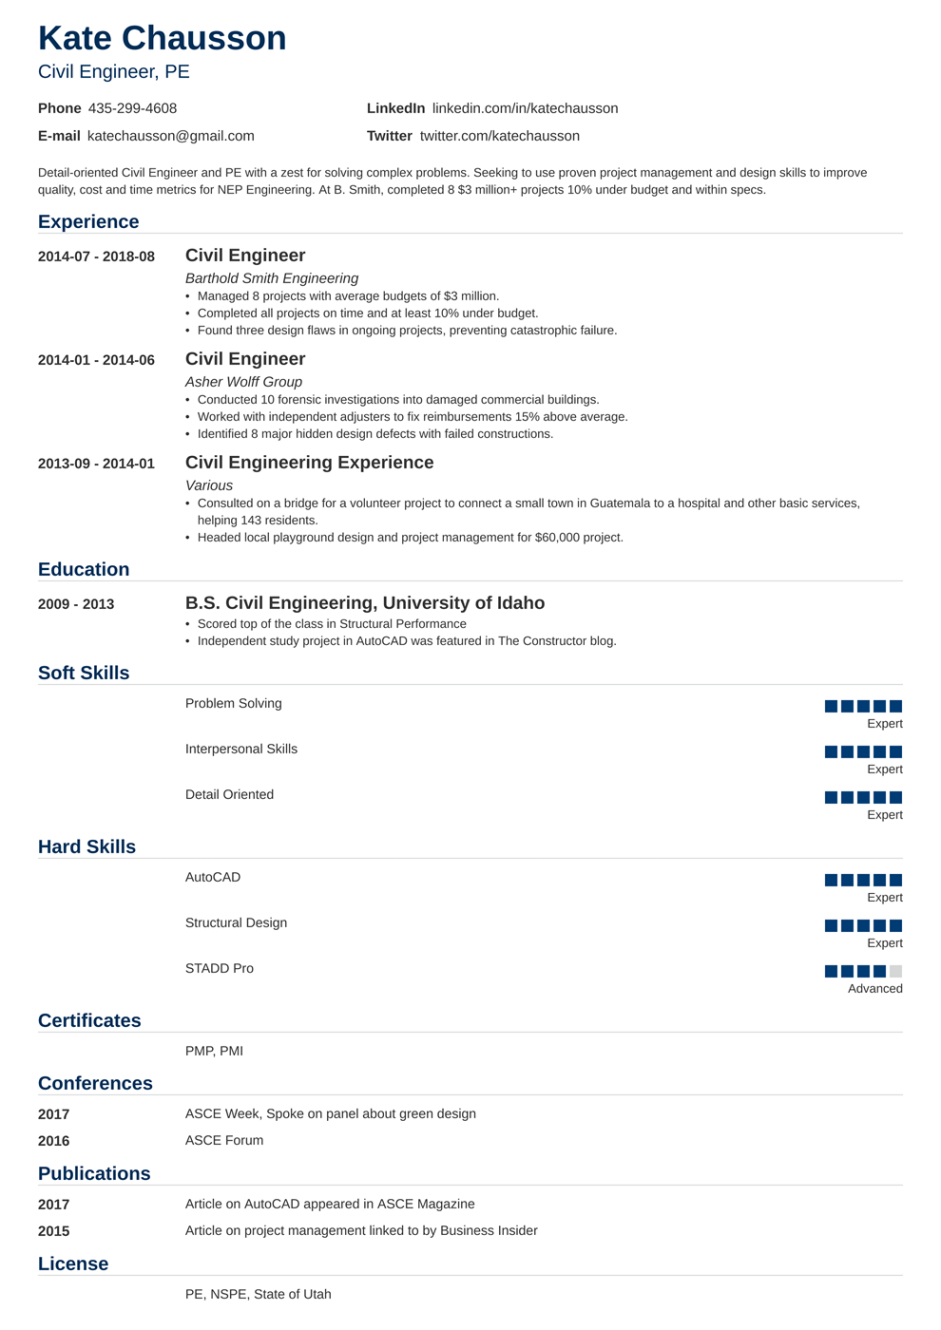Click the Interpersonal Skills rating bar
941x1330 pixels.
863,752
